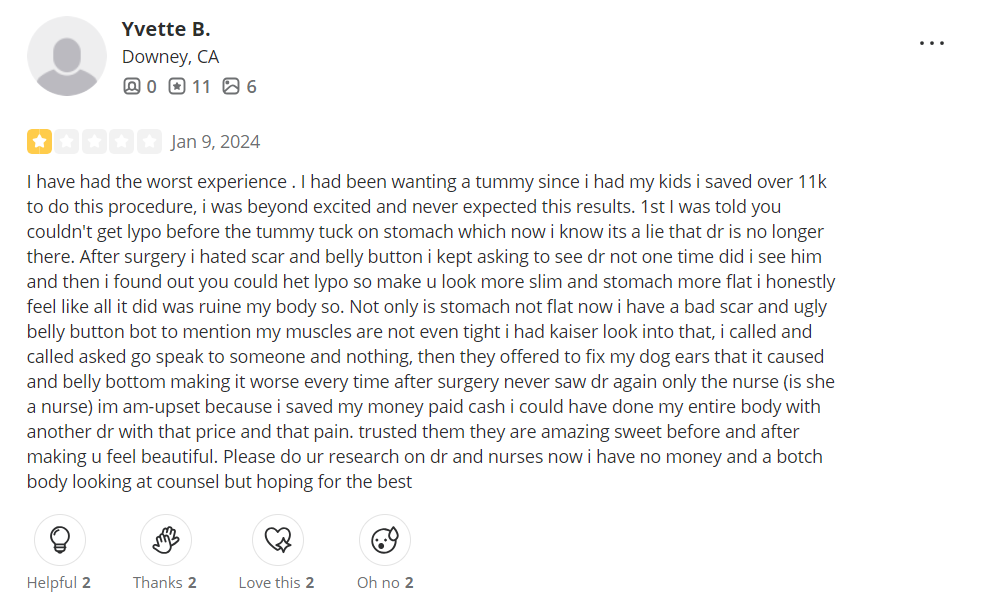Select the Oh no 2 label
990x602 pixels.
(x=385, y=582)
